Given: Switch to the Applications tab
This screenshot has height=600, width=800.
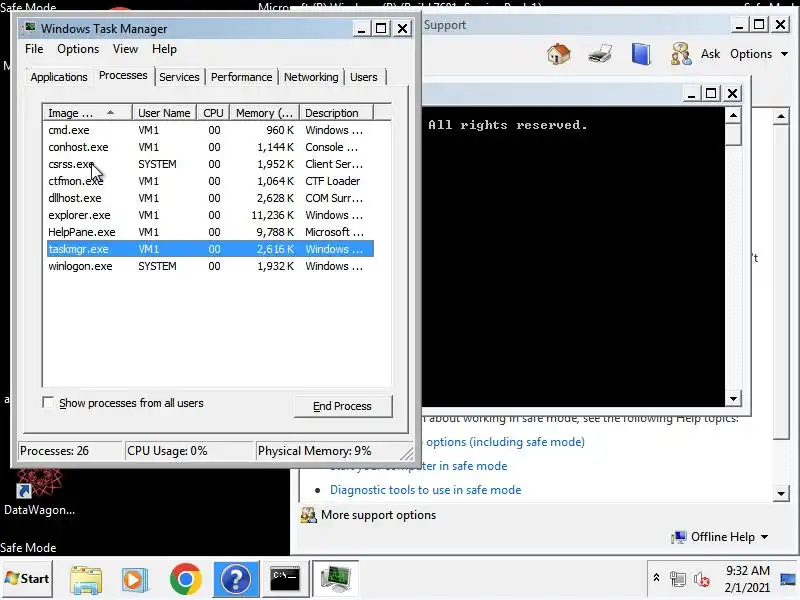Looking at the screenshot, I should pos(59,77).
